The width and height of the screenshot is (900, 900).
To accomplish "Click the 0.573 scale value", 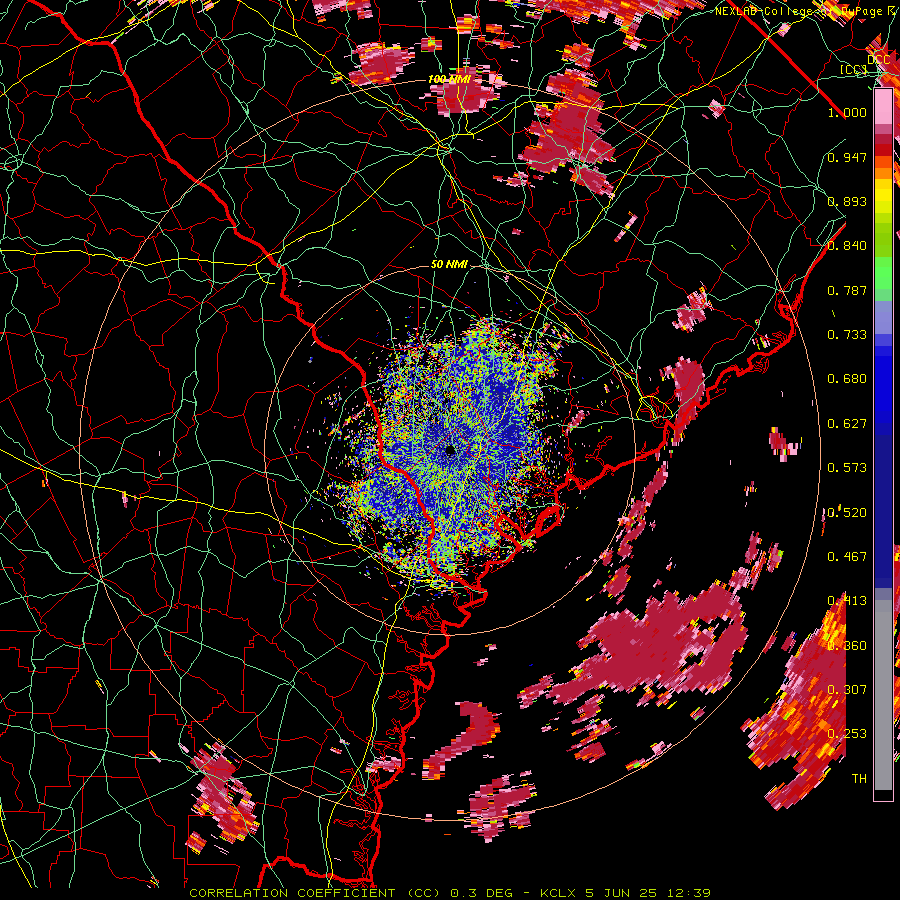I will click(847, 468).
